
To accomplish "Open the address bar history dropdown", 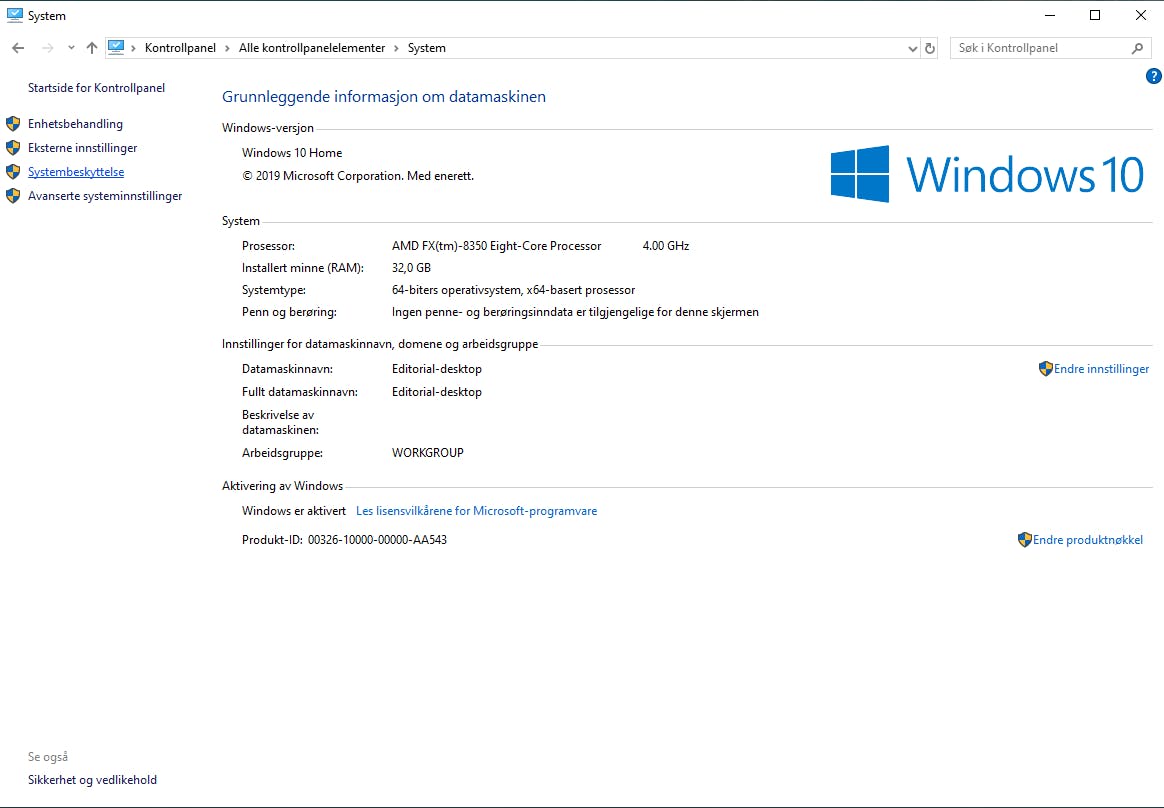I will pyautogui.click(x=912, y=48).
